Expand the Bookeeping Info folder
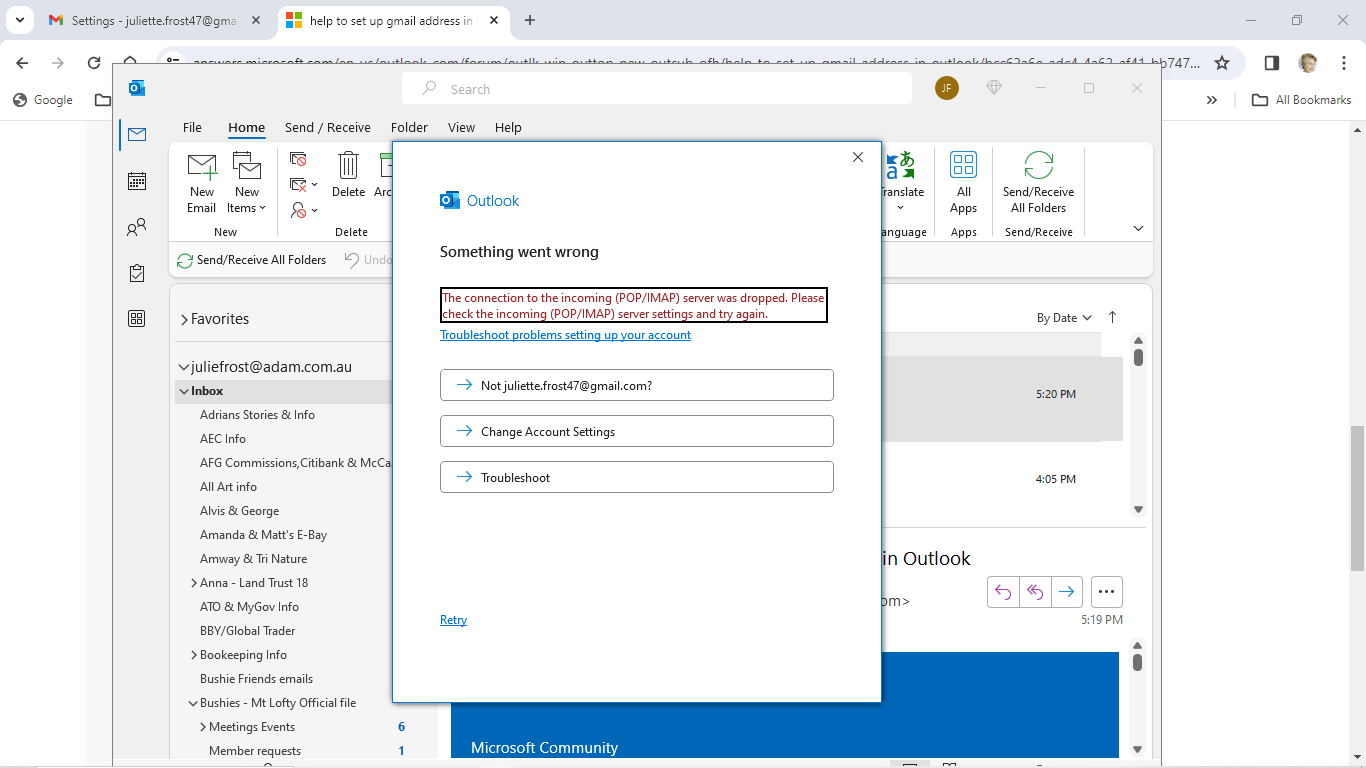 (193, 654)
